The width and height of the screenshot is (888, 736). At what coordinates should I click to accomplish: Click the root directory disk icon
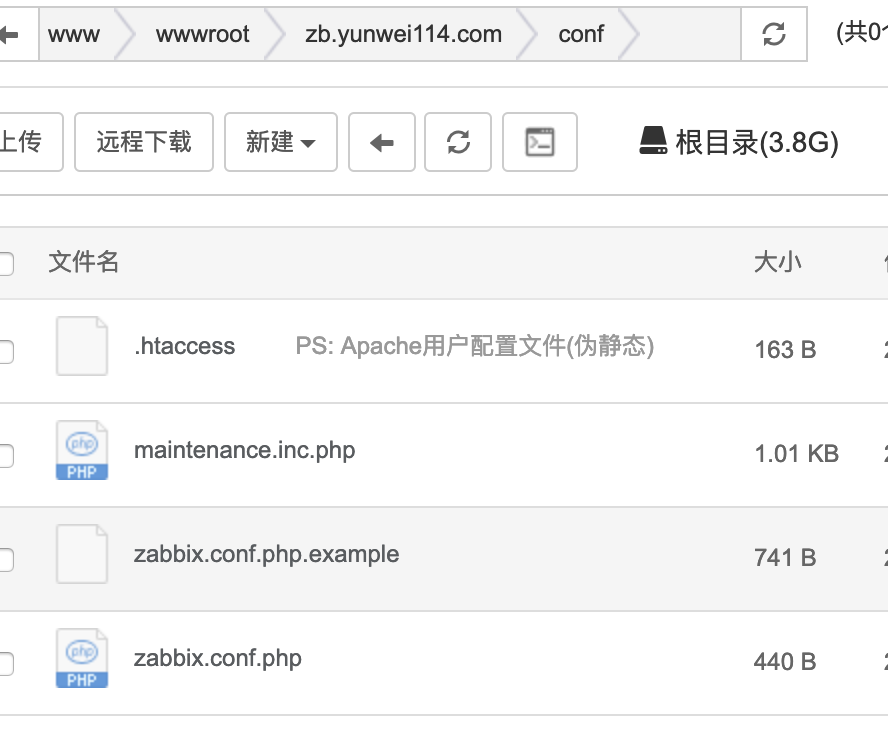pos(653,141)
